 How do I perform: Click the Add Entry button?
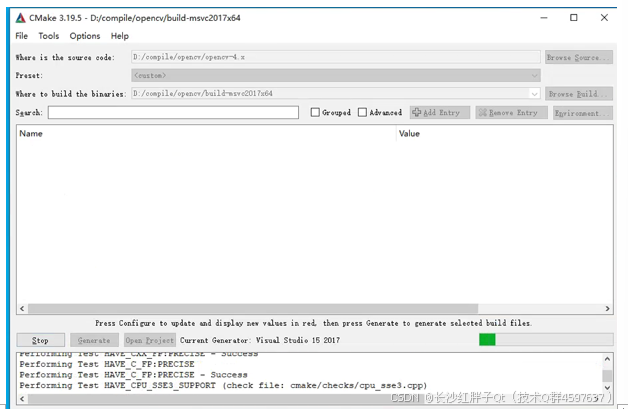(440, 113)
